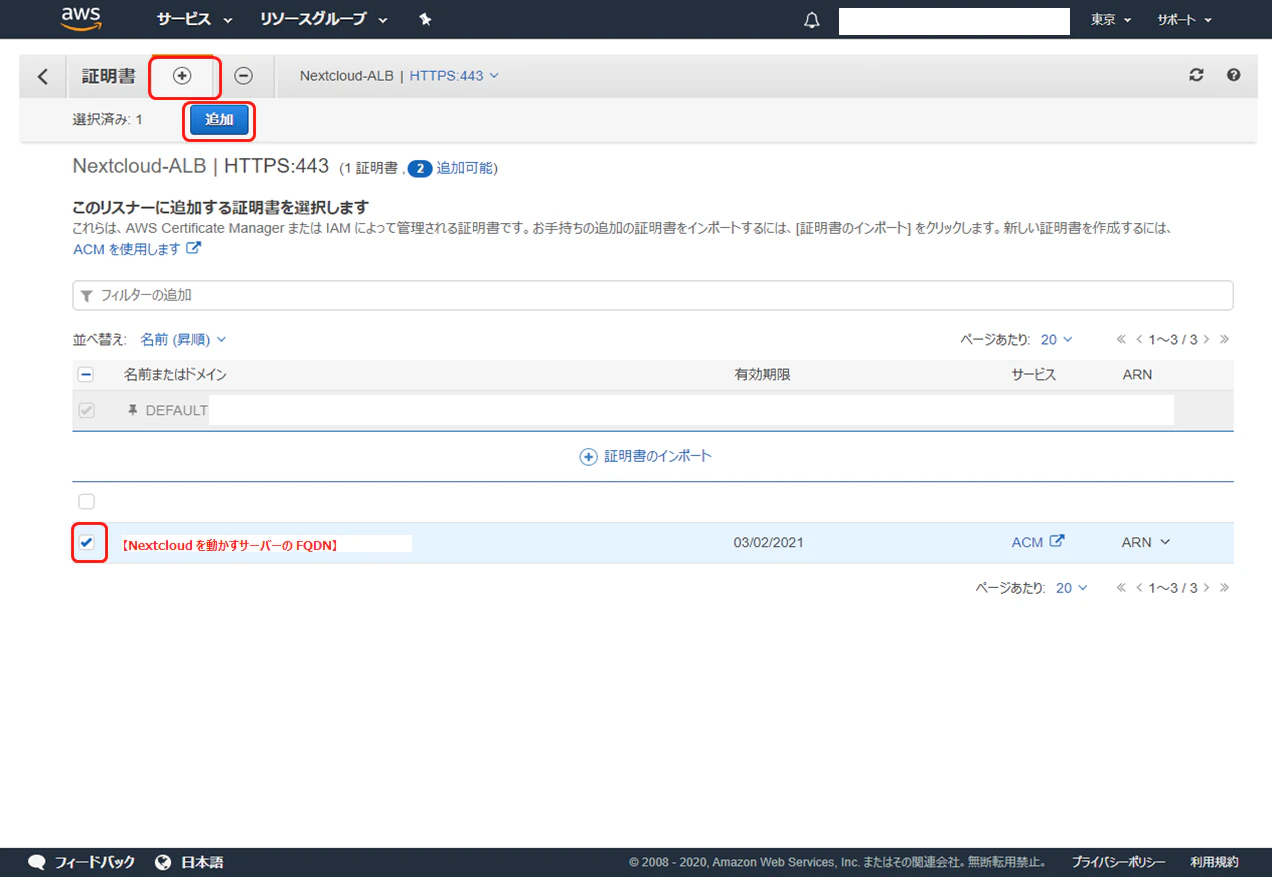Open the ACM link in the certificate row
The image size is (1272, 877).
[1038, 542]
